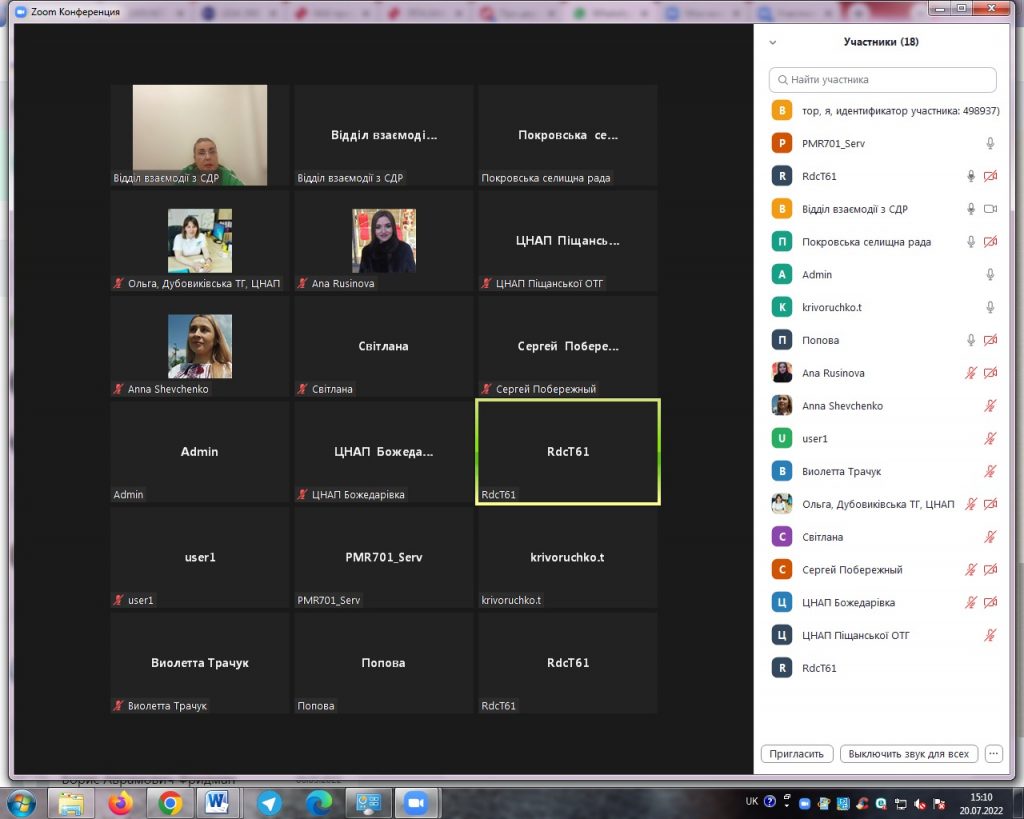Screen dimensions: 1024x819
Task: Unmute Виолетта Трачук via the red mic icon
Action: tap(990, 471)
